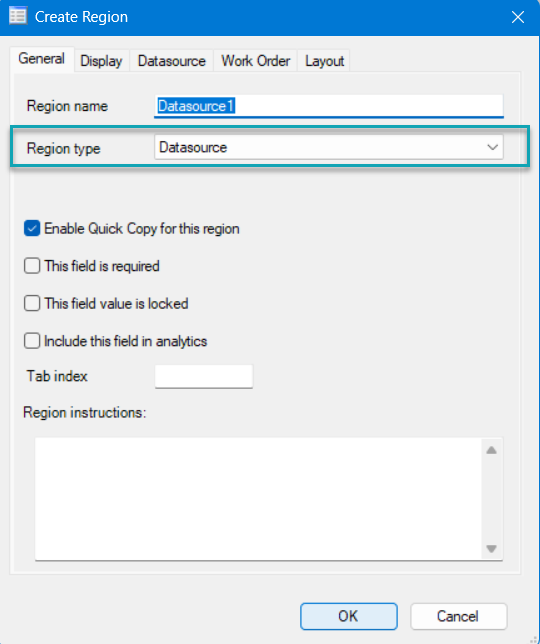
Task: Select the General tab
Action: point(41,59)
